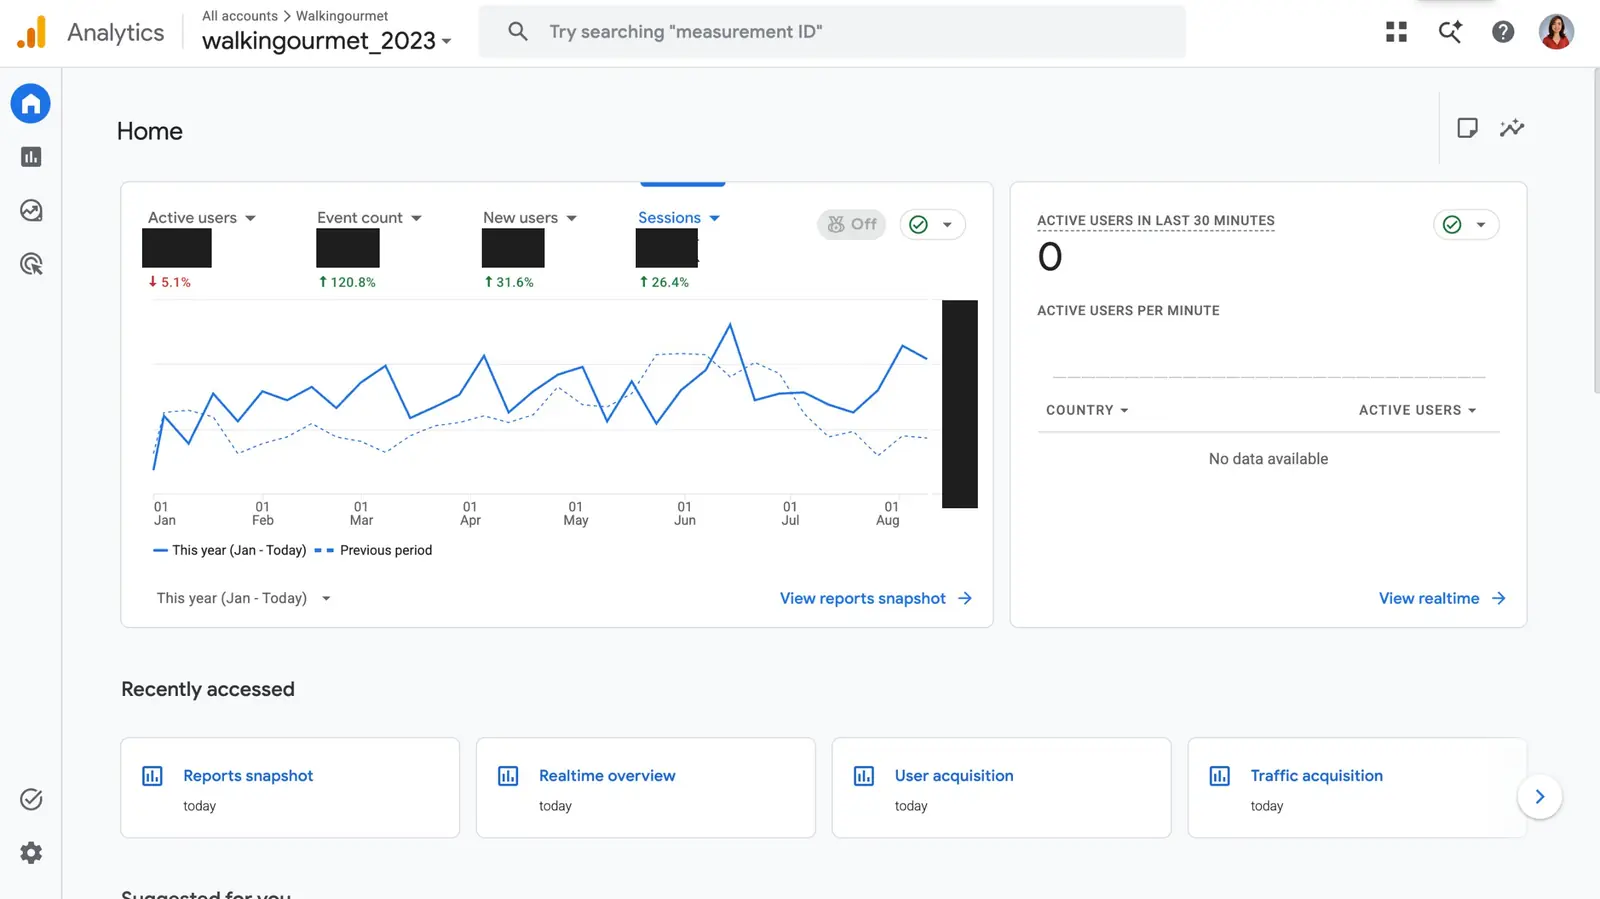Open Realtime overview recent card
The image size is (1600, 899).
[x=646, y=788]
